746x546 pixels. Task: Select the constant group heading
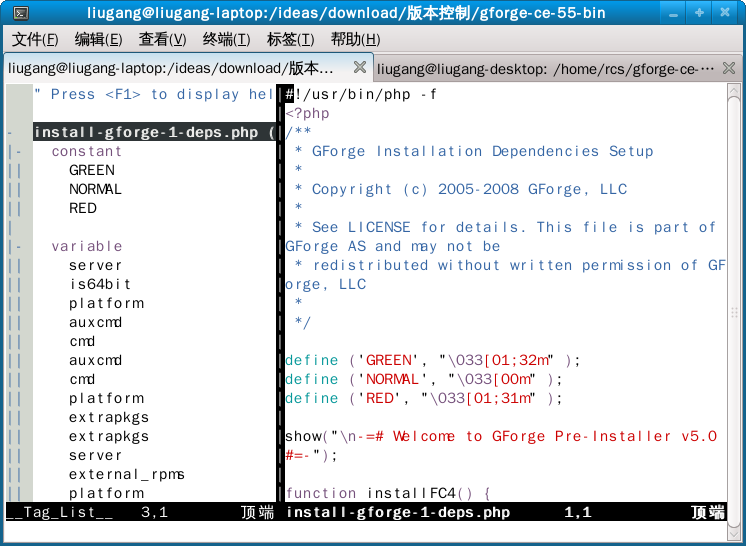(87, 151)
